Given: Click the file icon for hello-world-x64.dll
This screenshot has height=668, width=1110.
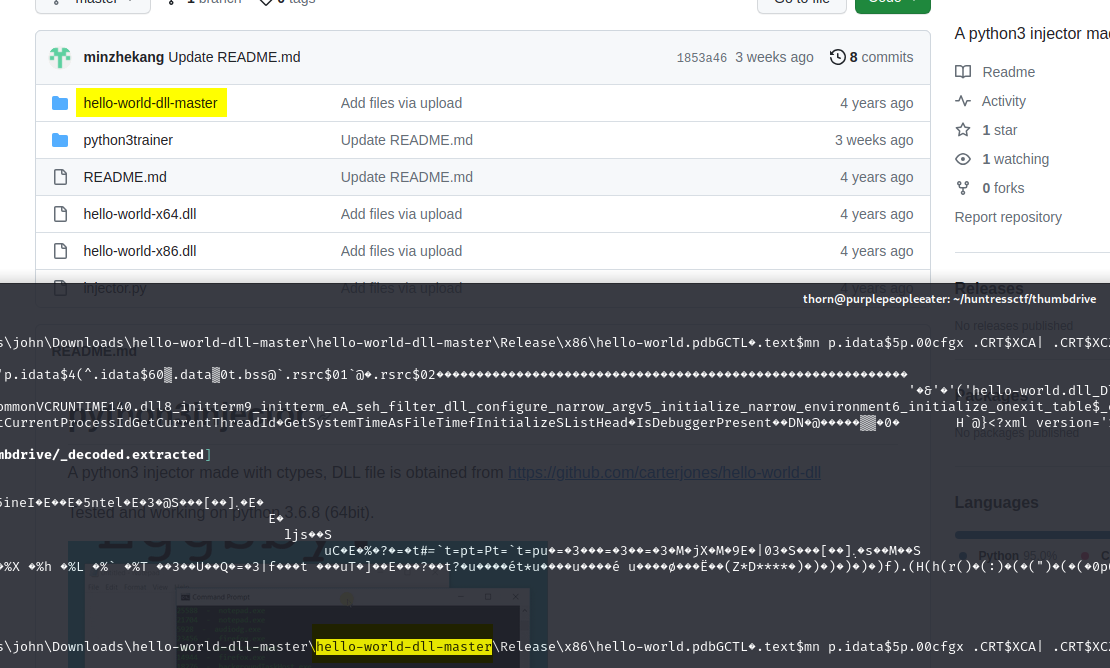Looking at the screenshot, I should pos(60,214).
